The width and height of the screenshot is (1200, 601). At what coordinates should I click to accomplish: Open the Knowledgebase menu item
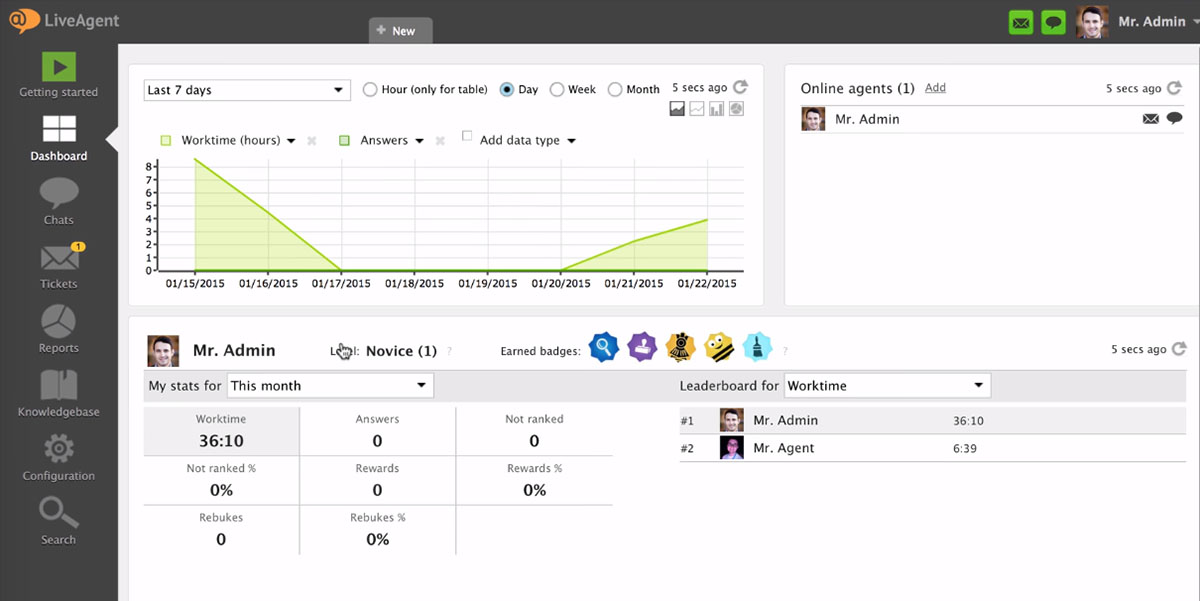pyautogui.click(x=59, y=394)
